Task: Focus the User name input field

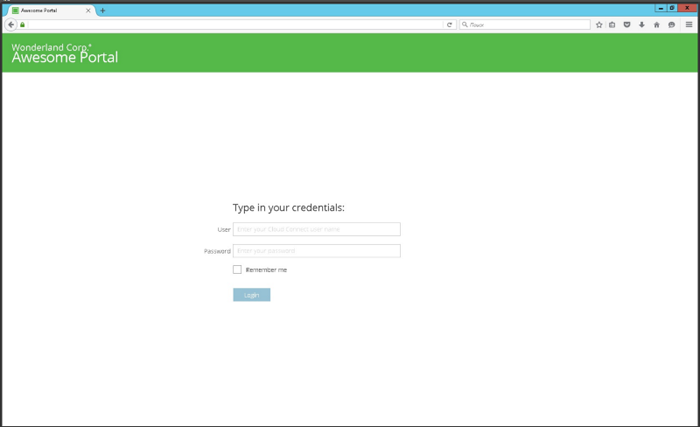Action: coord(317,229)
